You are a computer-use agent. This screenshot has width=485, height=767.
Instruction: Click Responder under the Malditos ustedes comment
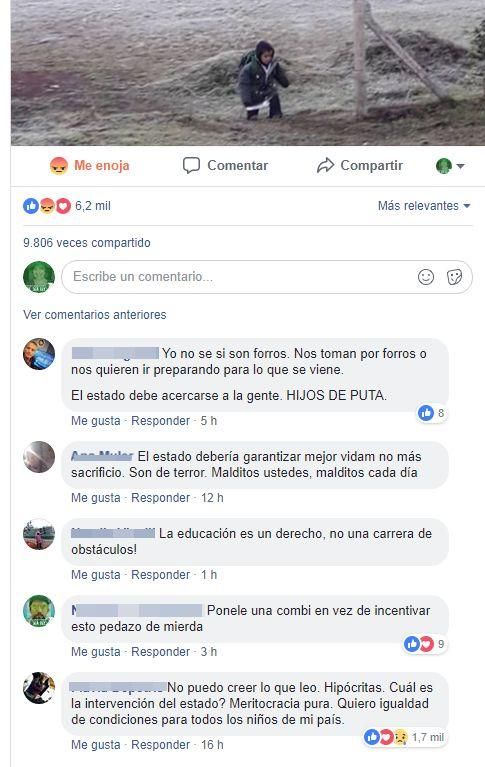click(161, 497)
